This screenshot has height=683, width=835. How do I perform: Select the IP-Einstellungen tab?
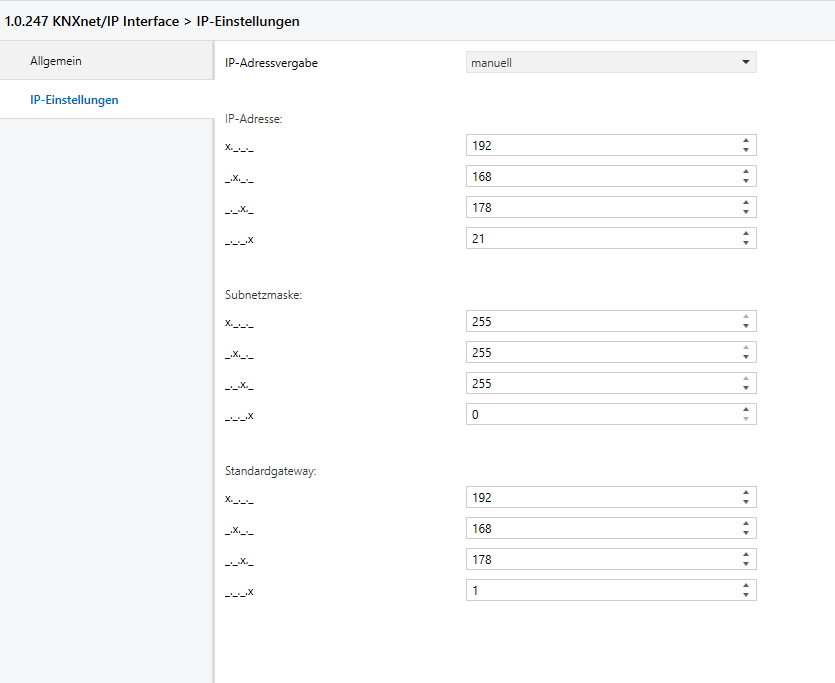(x=74, y=100)
